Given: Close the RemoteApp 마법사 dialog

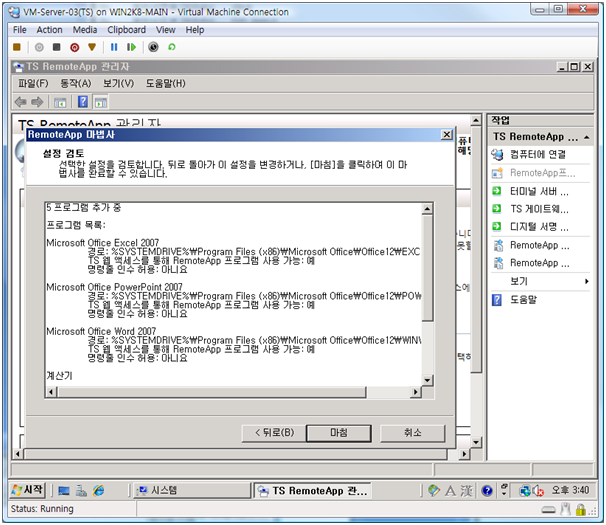Looking at the screenshot, I should click(x=446, y=135).
